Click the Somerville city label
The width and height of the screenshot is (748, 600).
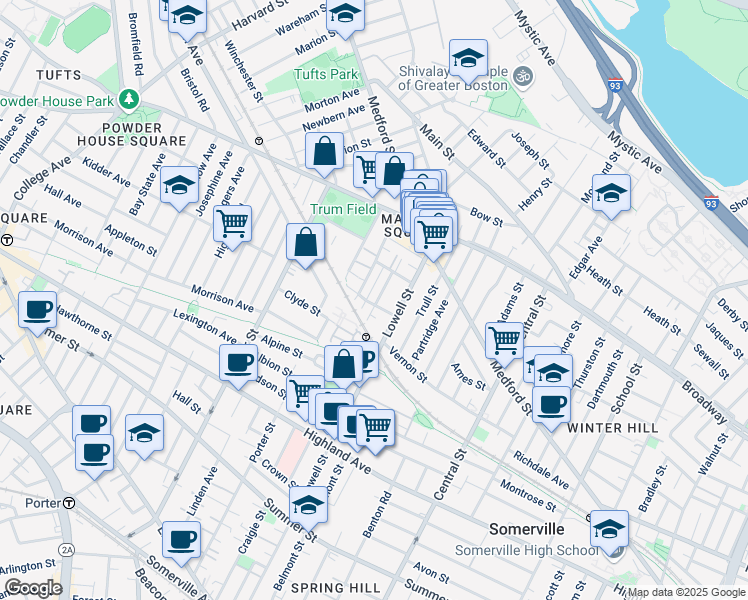pos(527,529)
